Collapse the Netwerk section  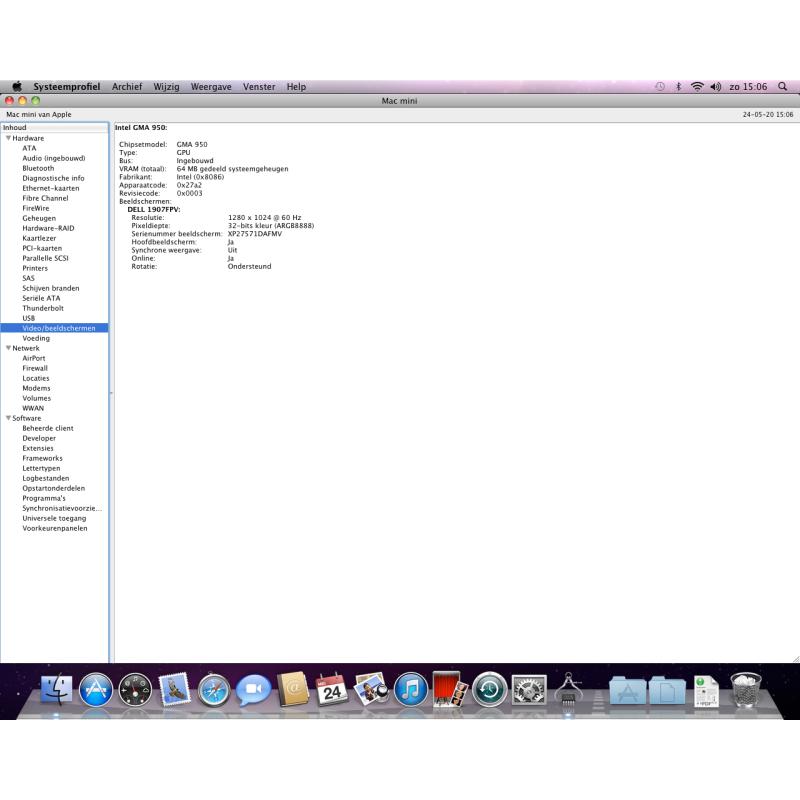(x=8, y=348)
